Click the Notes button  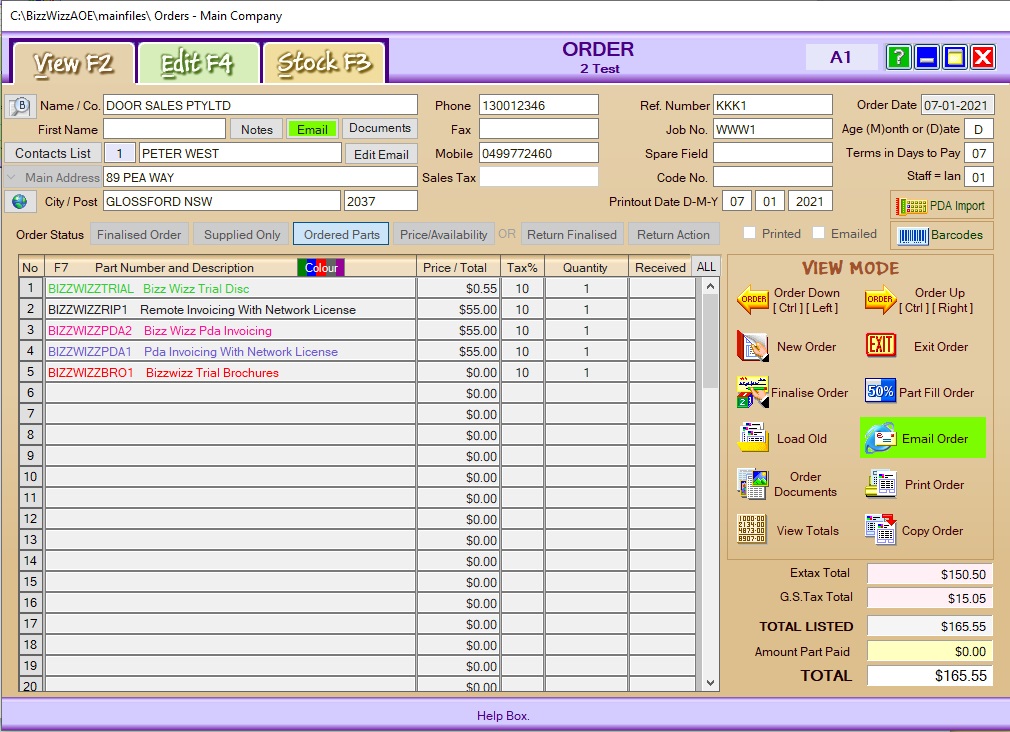pyautogui.click(x=256, y=130)
